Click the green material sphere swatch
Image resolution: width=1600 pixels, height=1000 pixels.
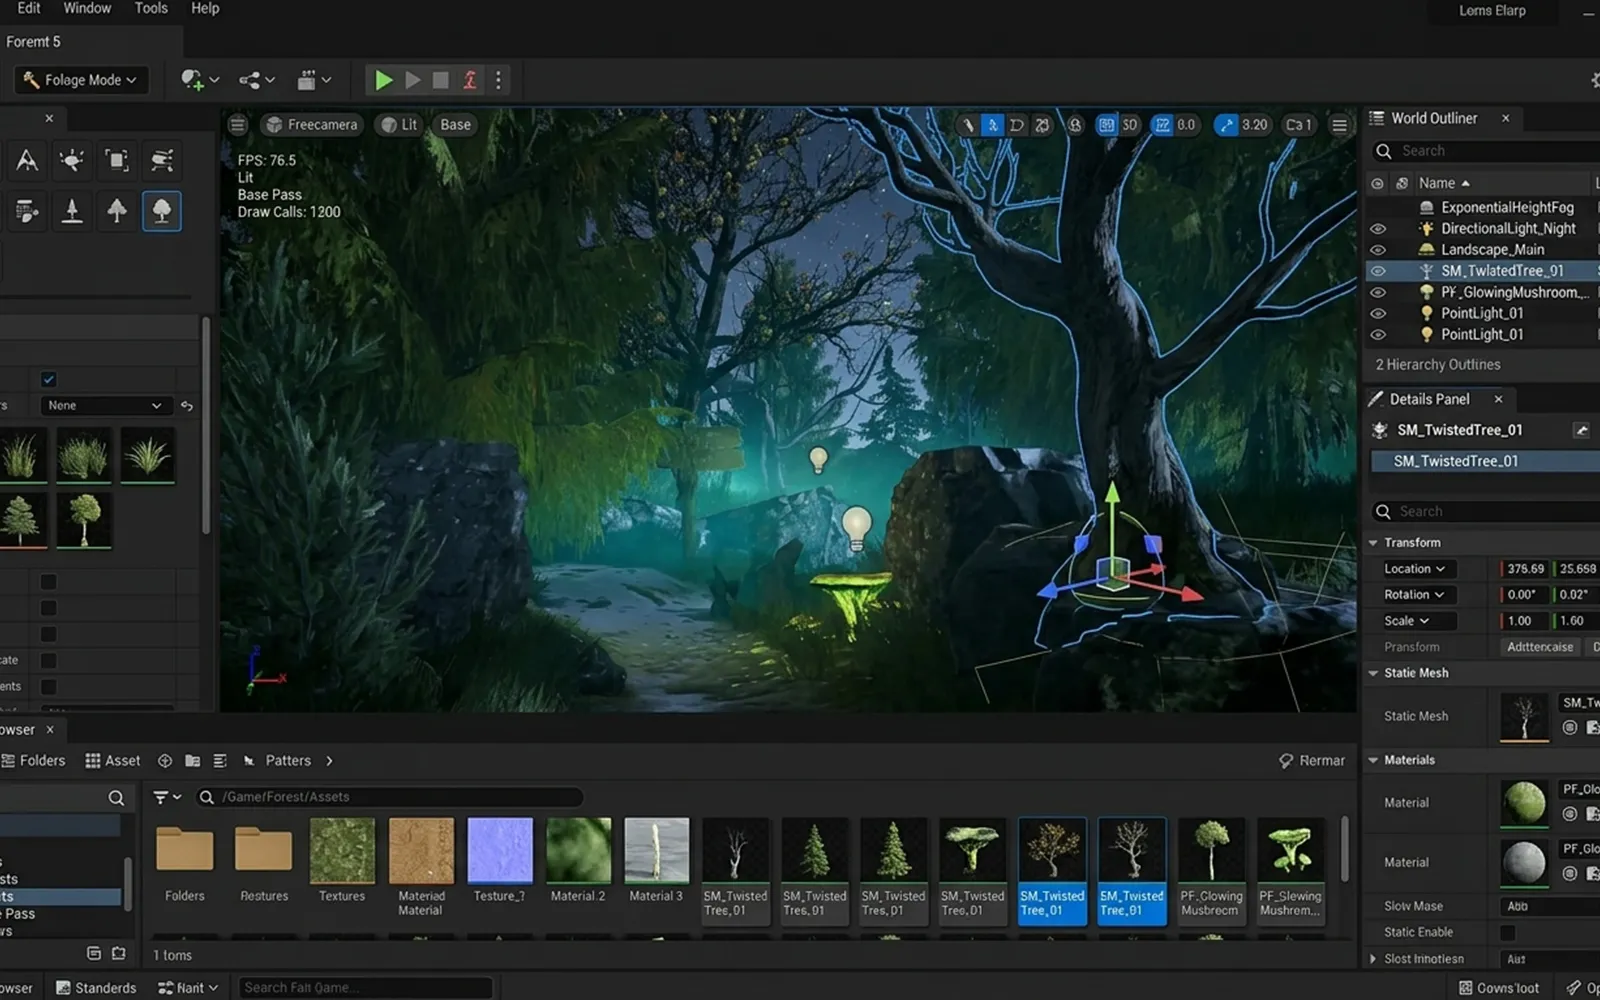click(1524, 803)
